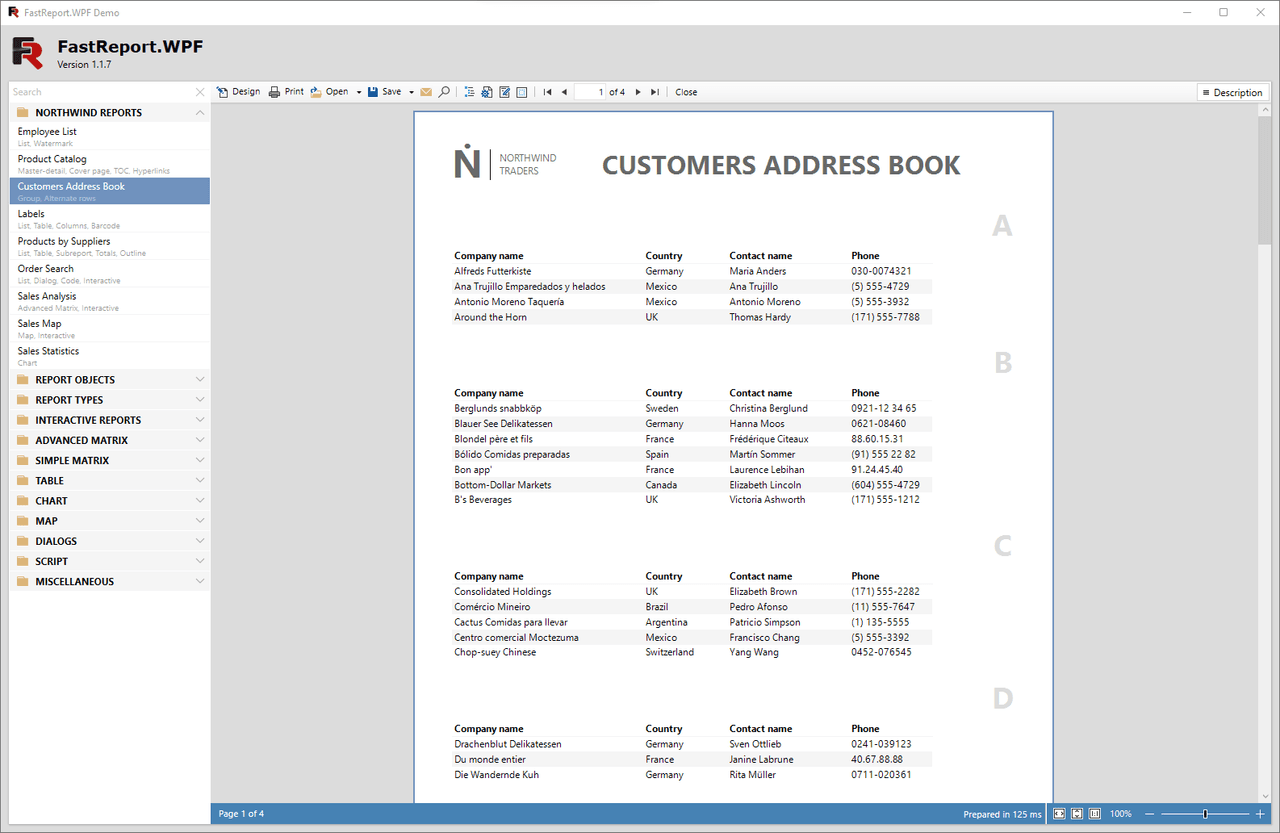Open page setup settings
This screenshot has height=833, width=1280.
click(487, 92)
